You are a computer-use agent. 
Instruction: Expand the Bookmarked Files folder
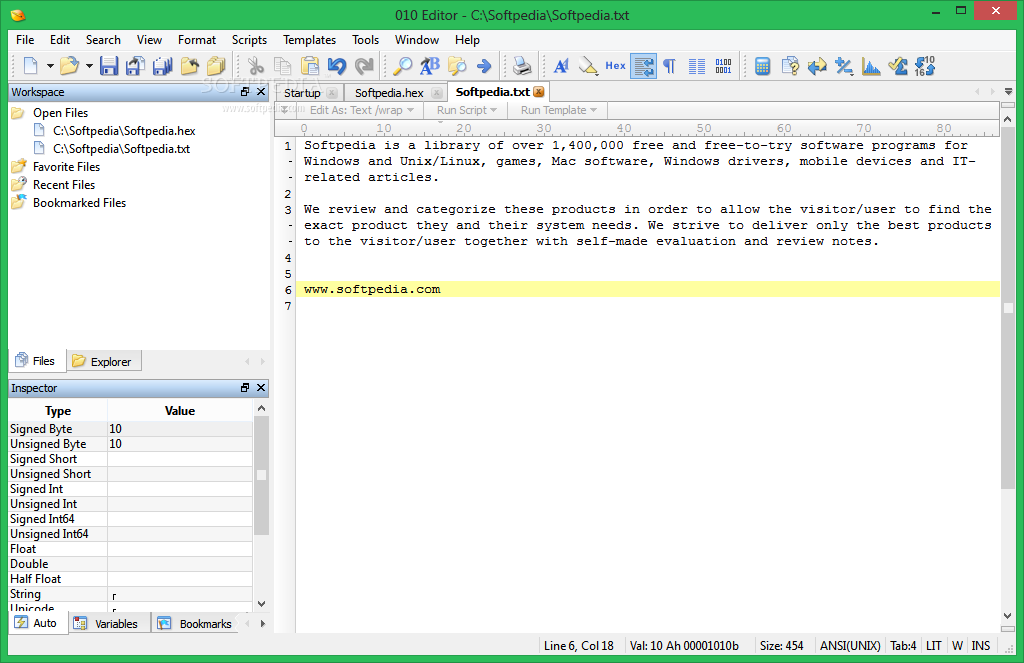pos(79,203)
